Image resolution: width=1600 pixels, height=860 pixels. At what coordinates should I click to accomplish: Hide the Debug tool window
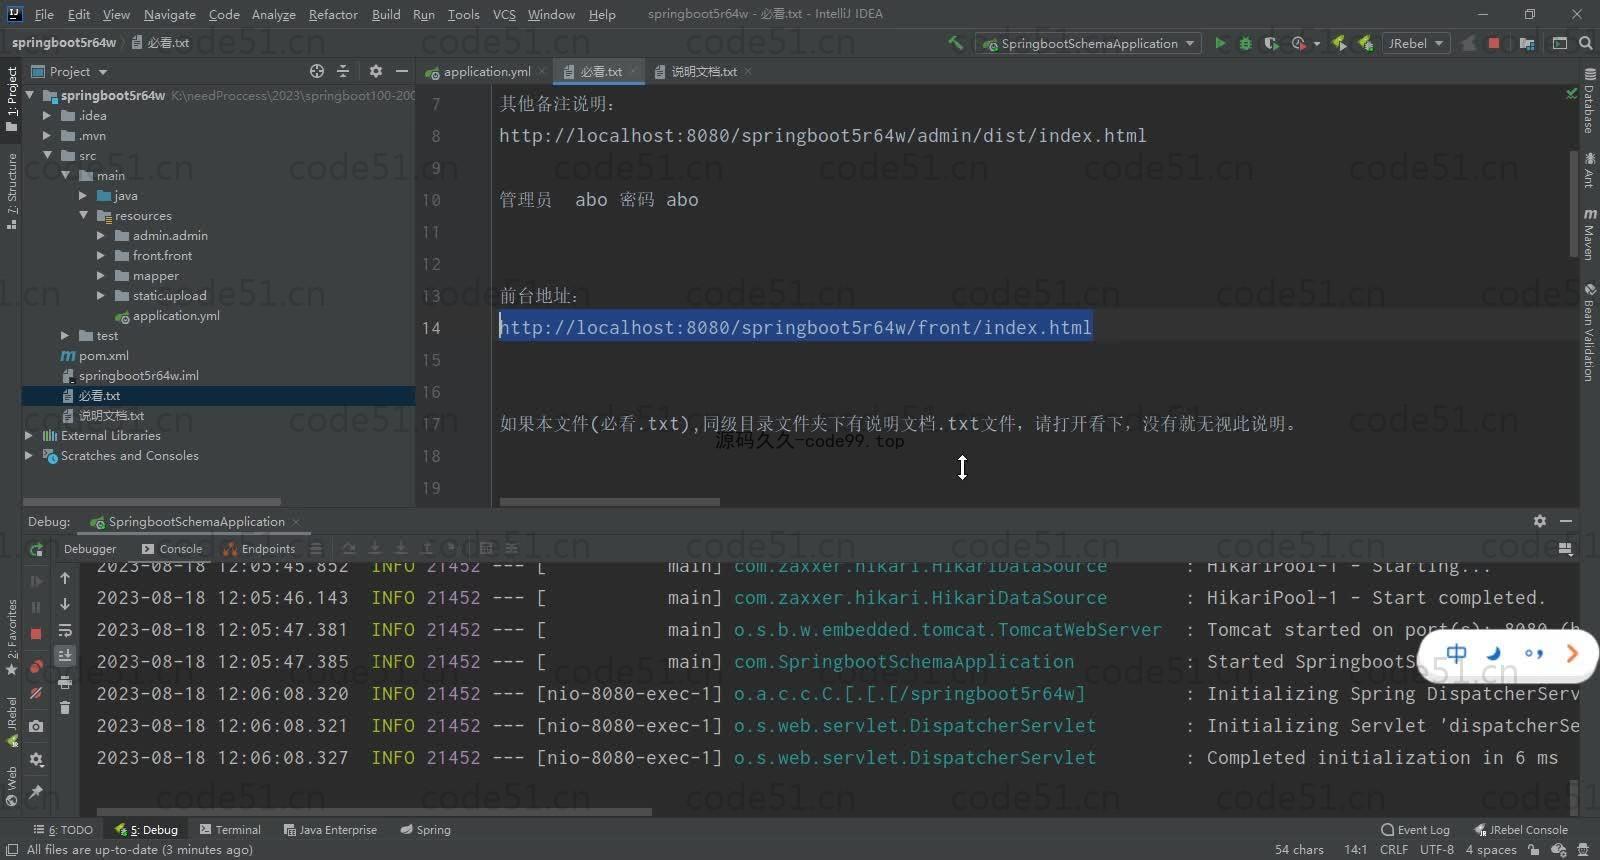pyautogui.click(x=1566, y=521)
